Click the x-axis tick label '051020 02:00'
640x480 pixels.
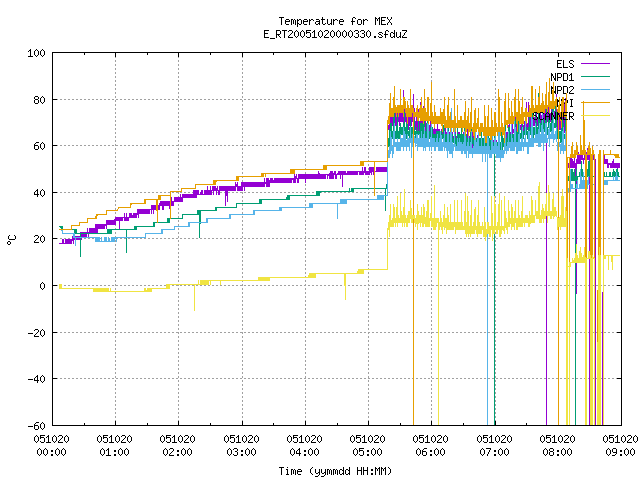click(178, 446)
